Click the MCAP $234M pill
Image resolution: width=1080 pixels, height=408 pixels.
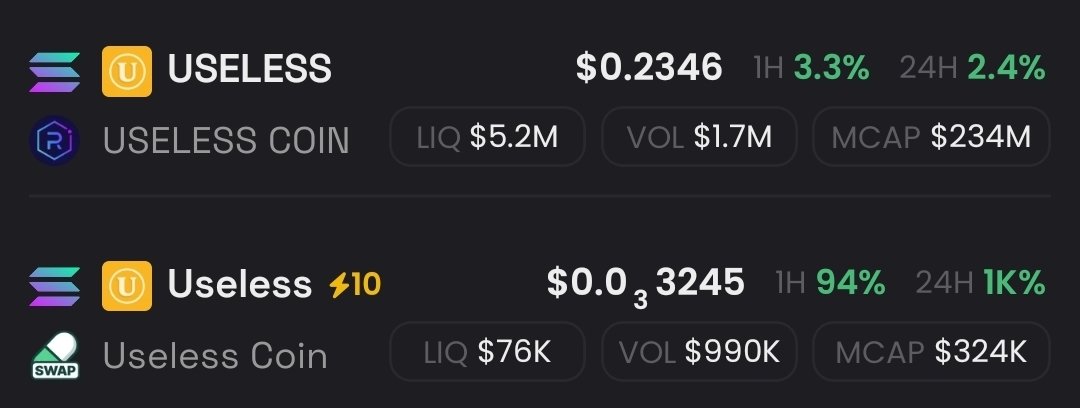tap(931, 136)
